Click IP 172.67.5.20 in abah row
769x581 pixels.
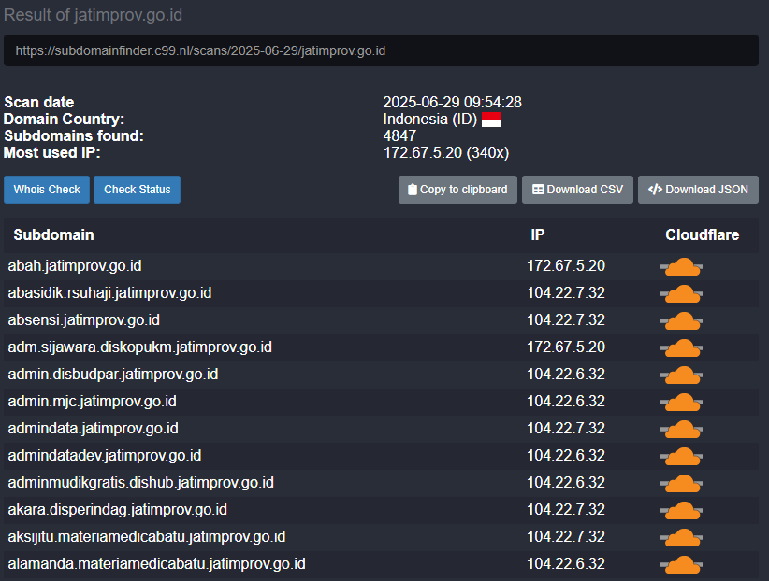pos(566,266)
